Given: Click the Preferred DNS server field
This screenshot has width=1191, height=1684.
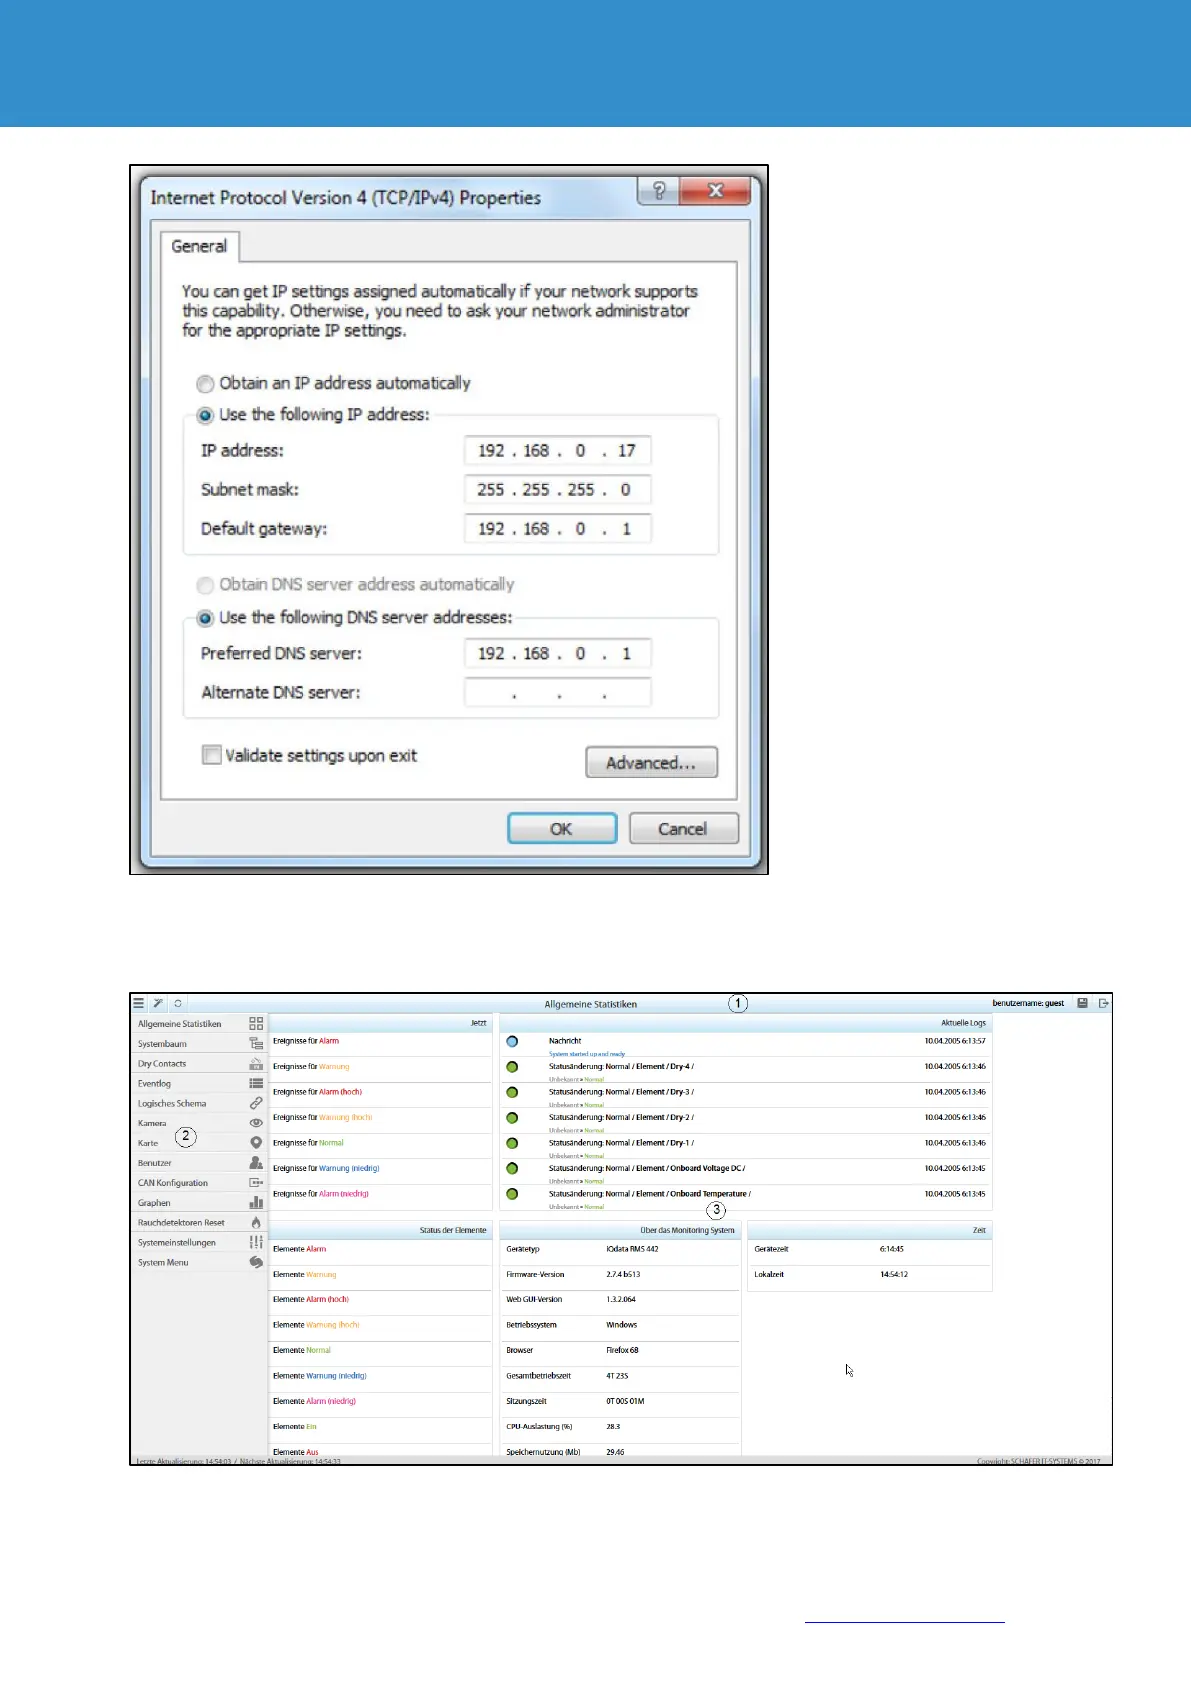Looking at the screenshot, I should [558, 654].
